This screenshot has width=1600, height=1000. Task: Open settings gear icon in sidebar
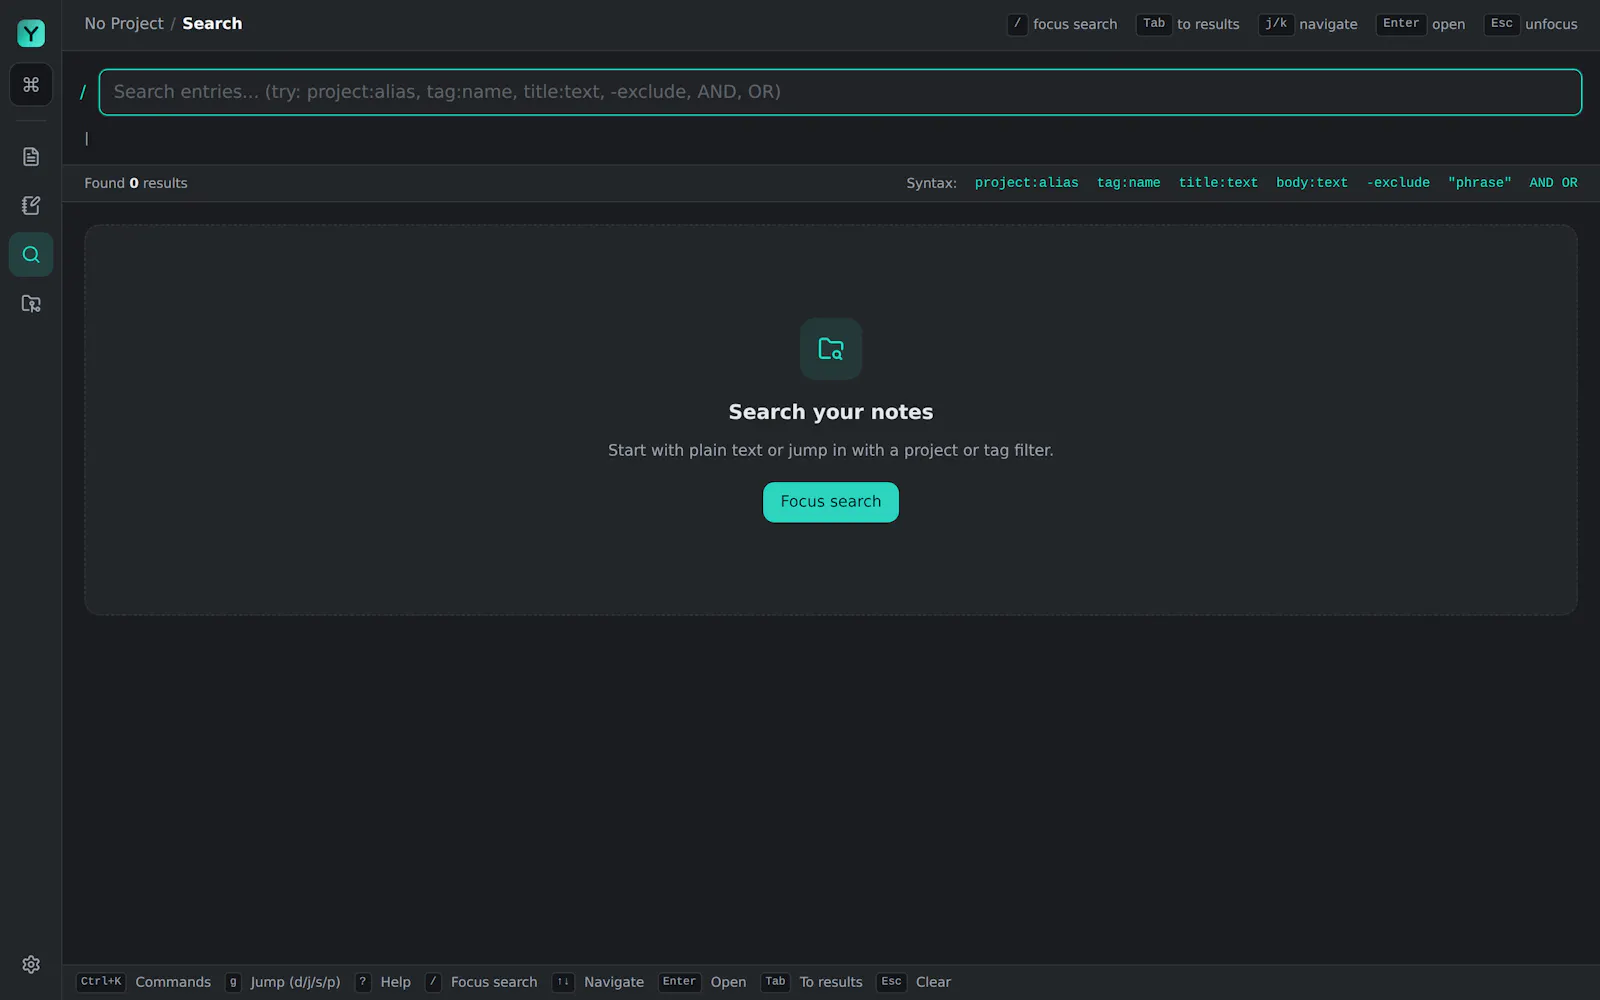tap(31, 964)
